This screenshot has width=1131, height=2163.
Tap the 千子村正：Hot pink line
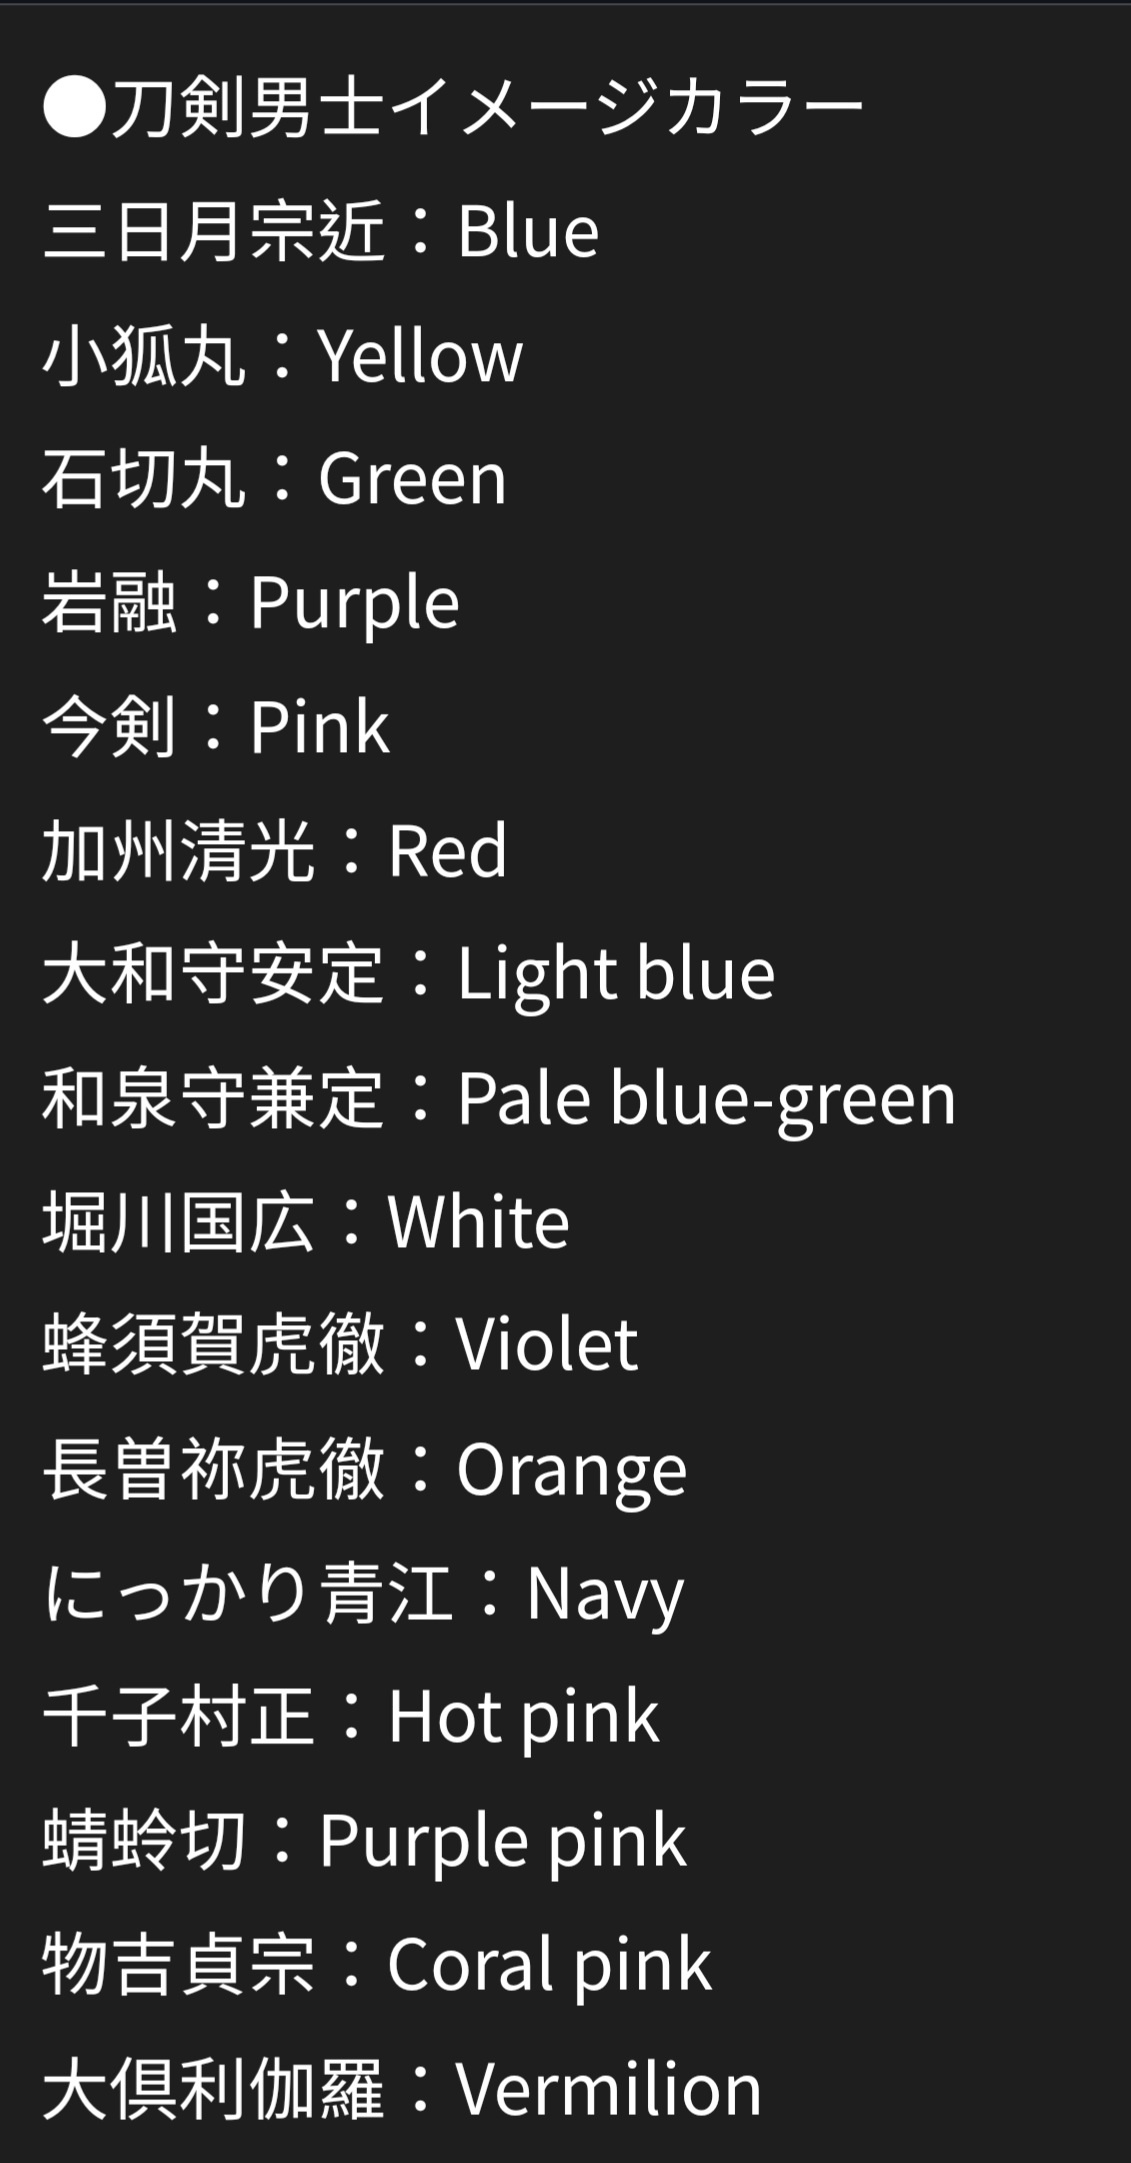click(x=351, y=1716)
